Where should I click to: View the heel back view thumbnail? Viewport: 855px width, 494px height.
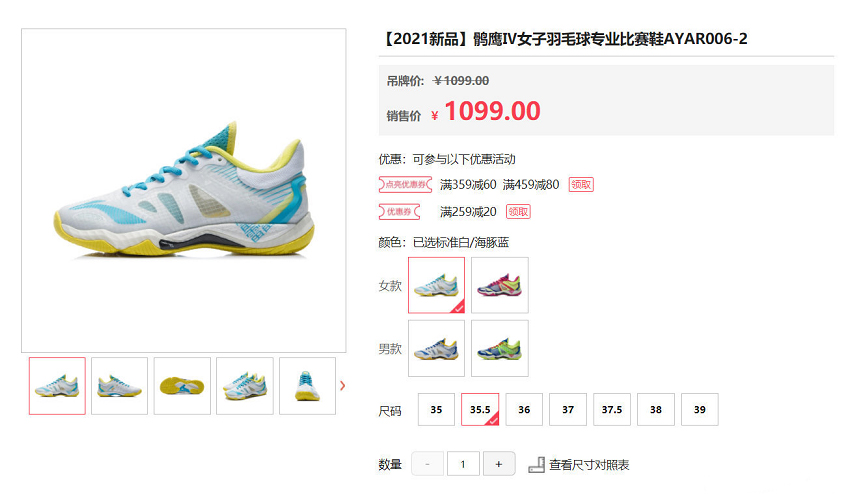(308, 386)
